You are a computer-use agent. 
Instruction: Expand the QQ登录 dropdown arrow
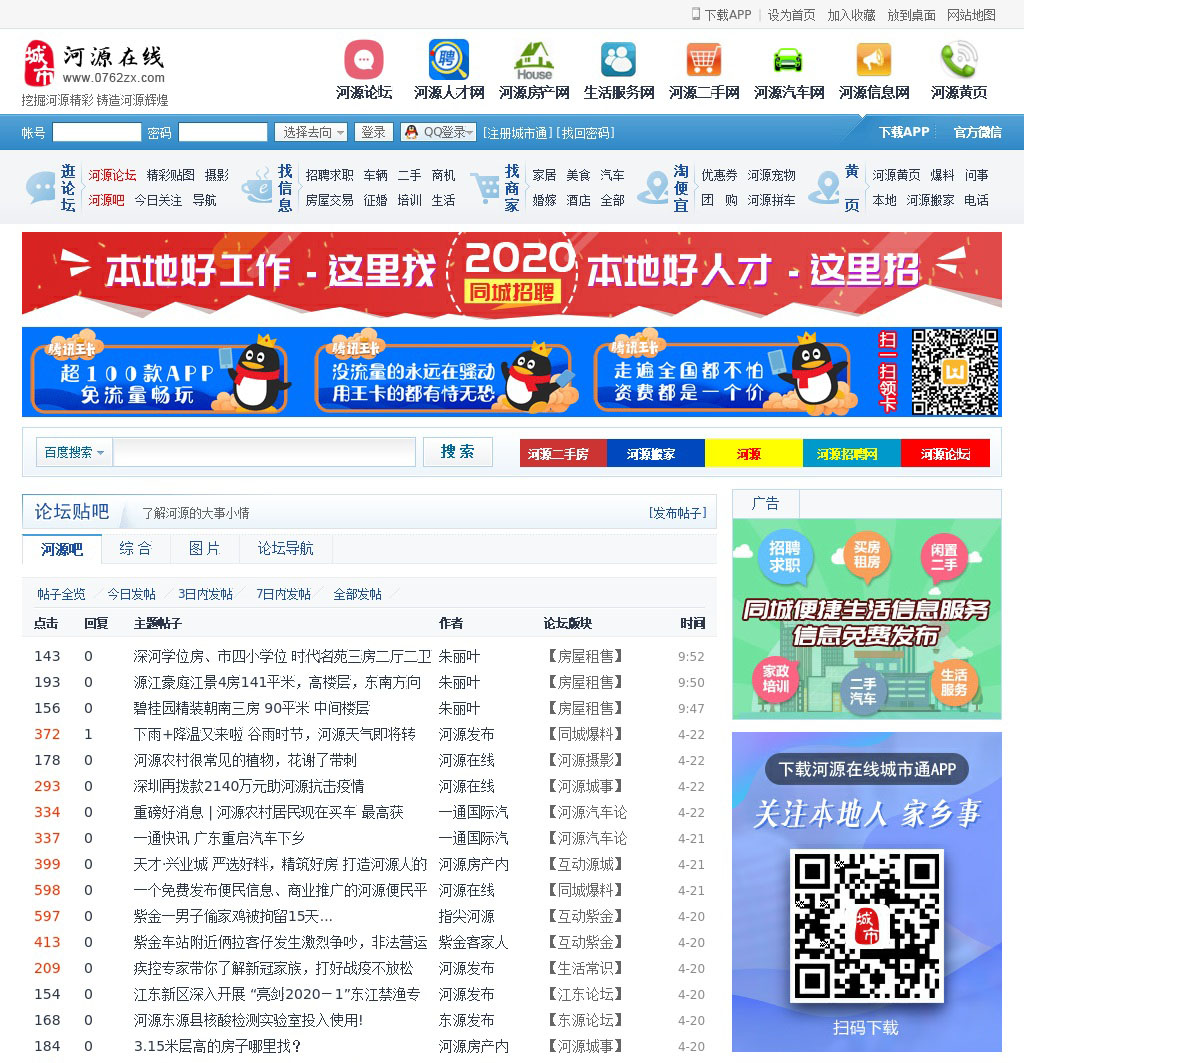[470, 132]
